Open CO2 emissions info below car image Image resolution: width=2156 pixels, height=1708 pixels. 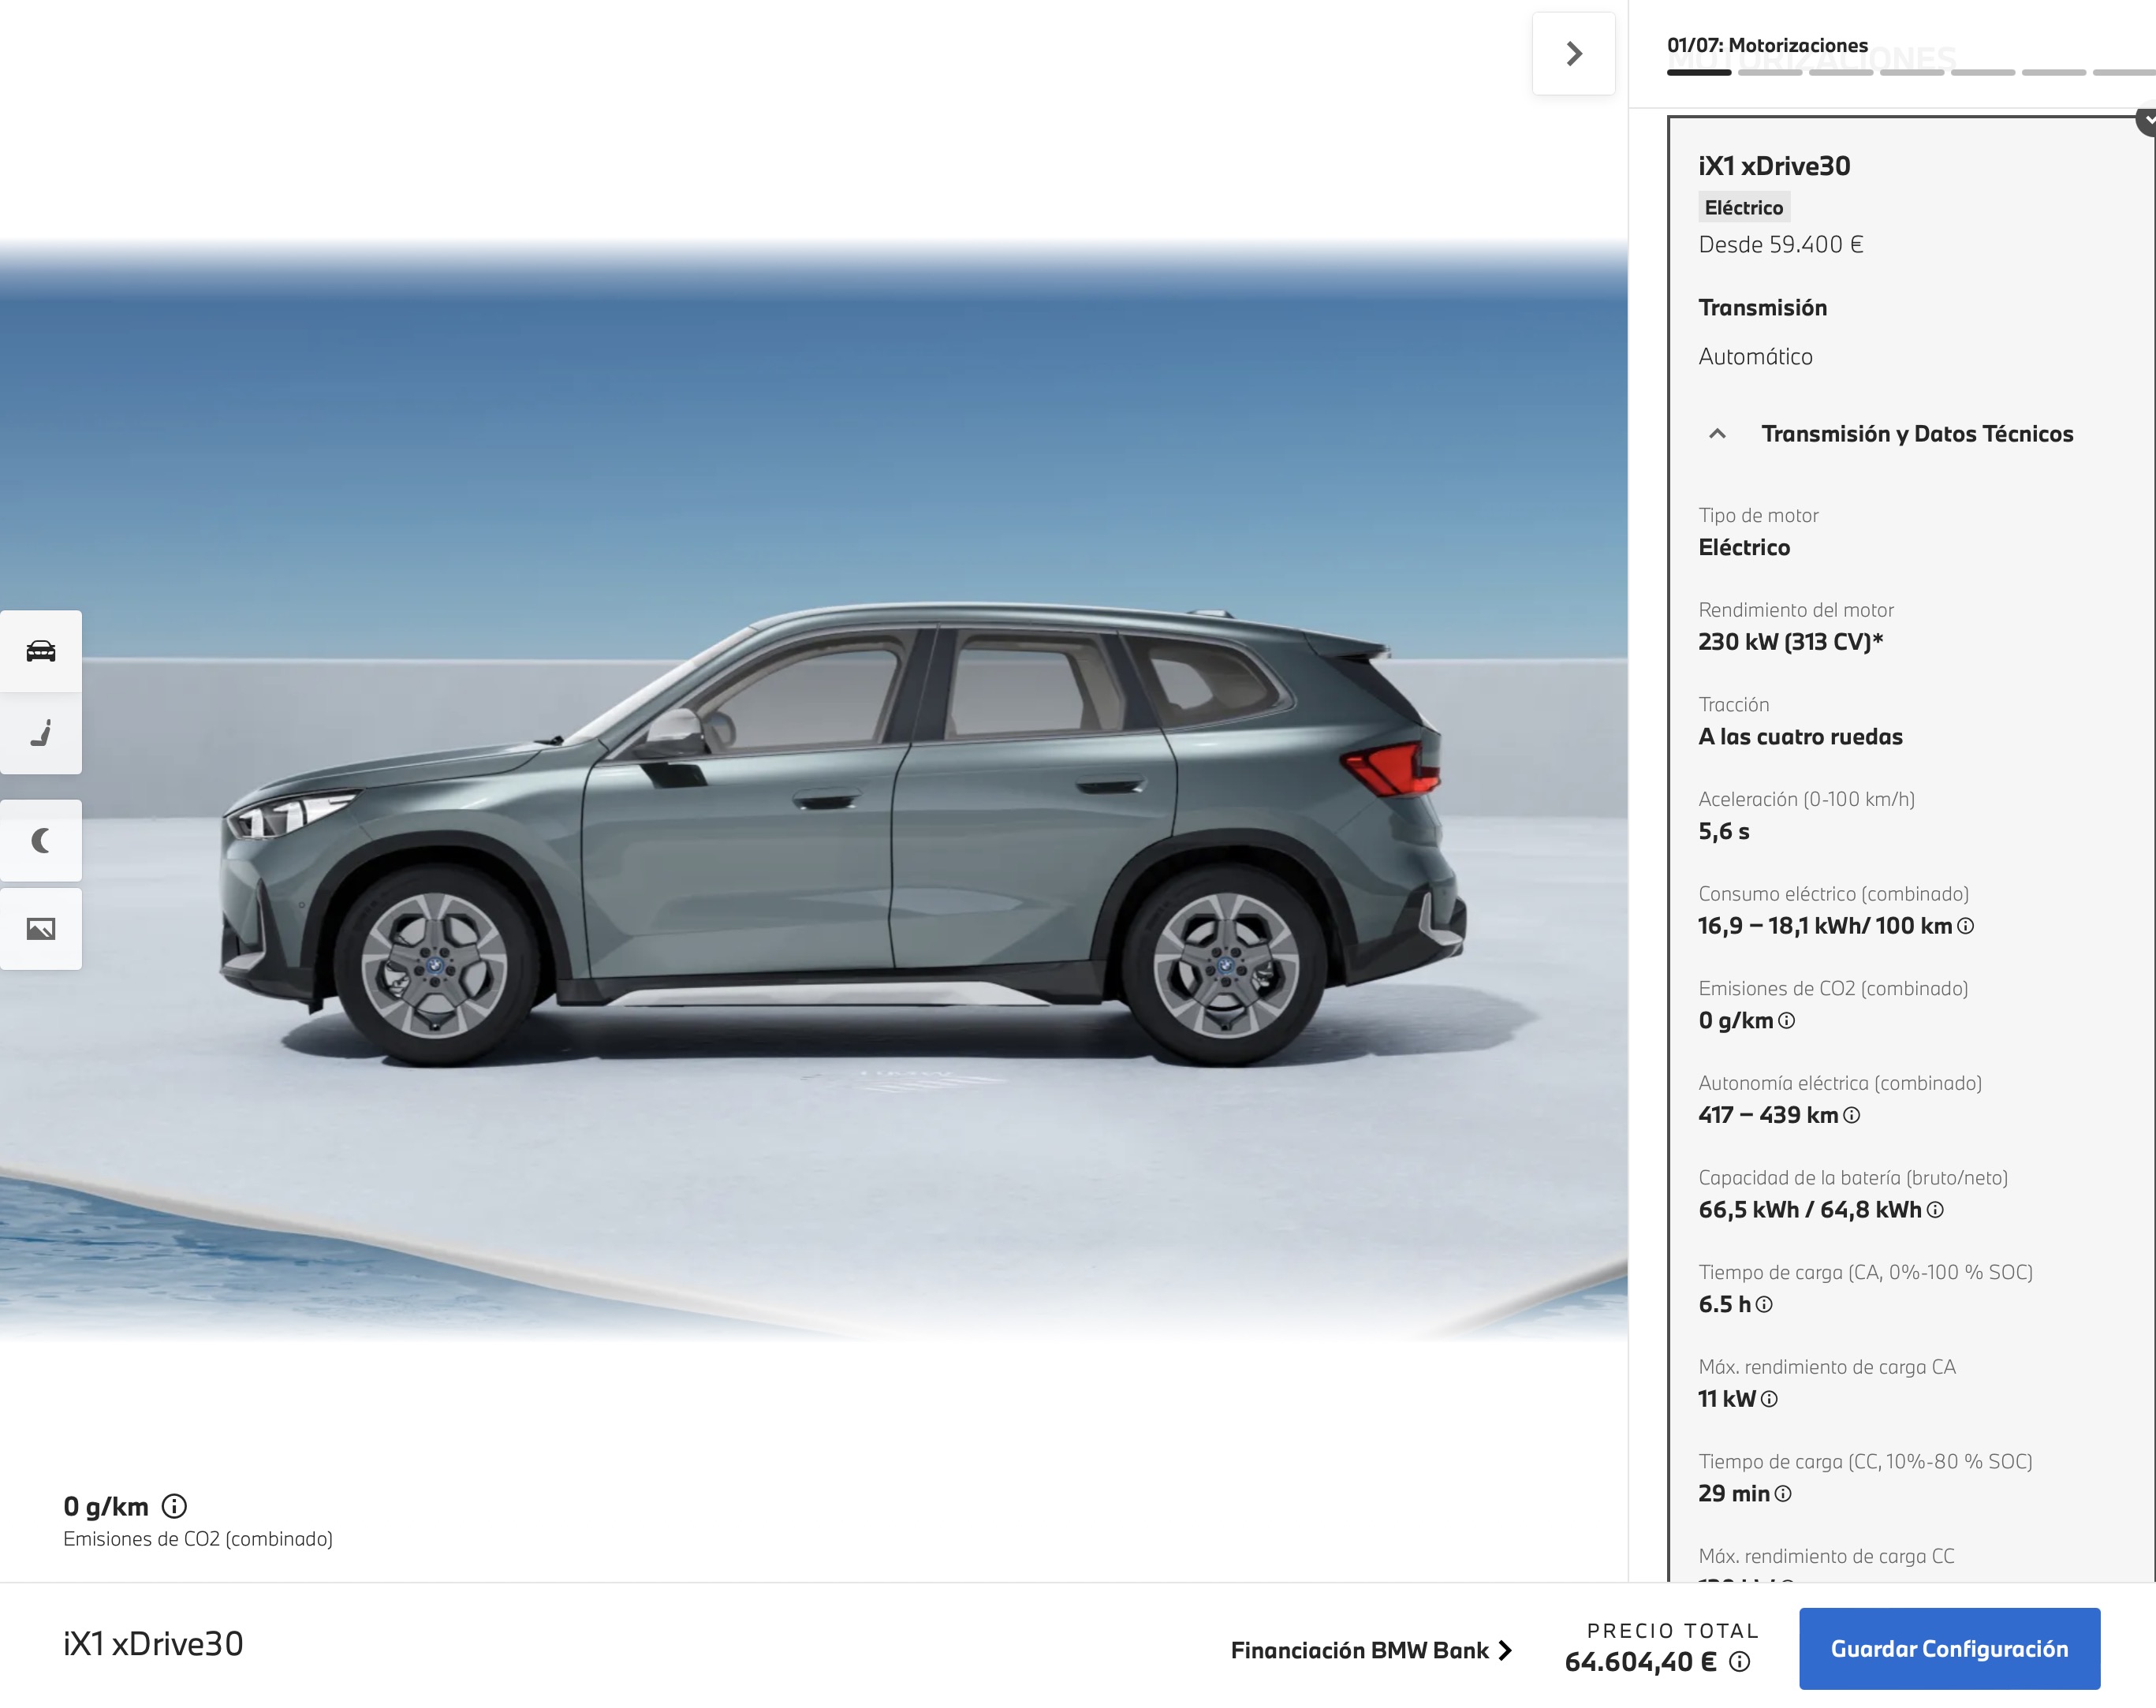pyautogui.click(x=174, y=1506)
